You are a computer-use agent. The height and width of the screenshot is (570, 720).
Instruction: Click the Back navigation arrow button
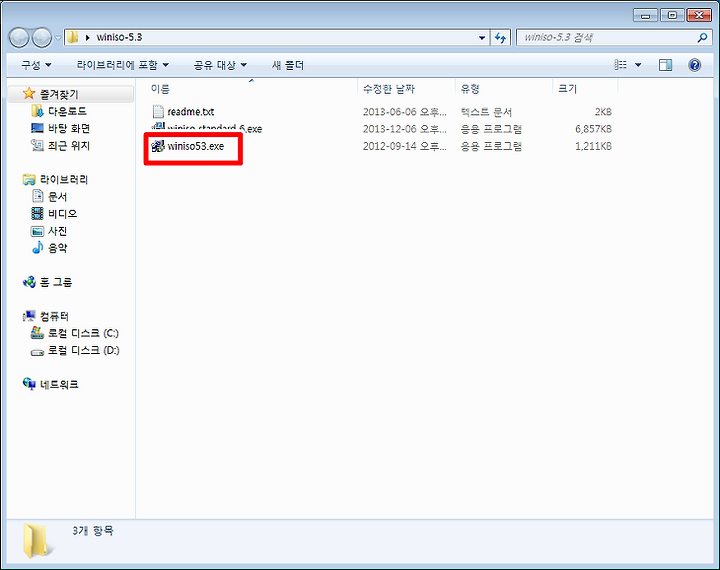point(19,38)
